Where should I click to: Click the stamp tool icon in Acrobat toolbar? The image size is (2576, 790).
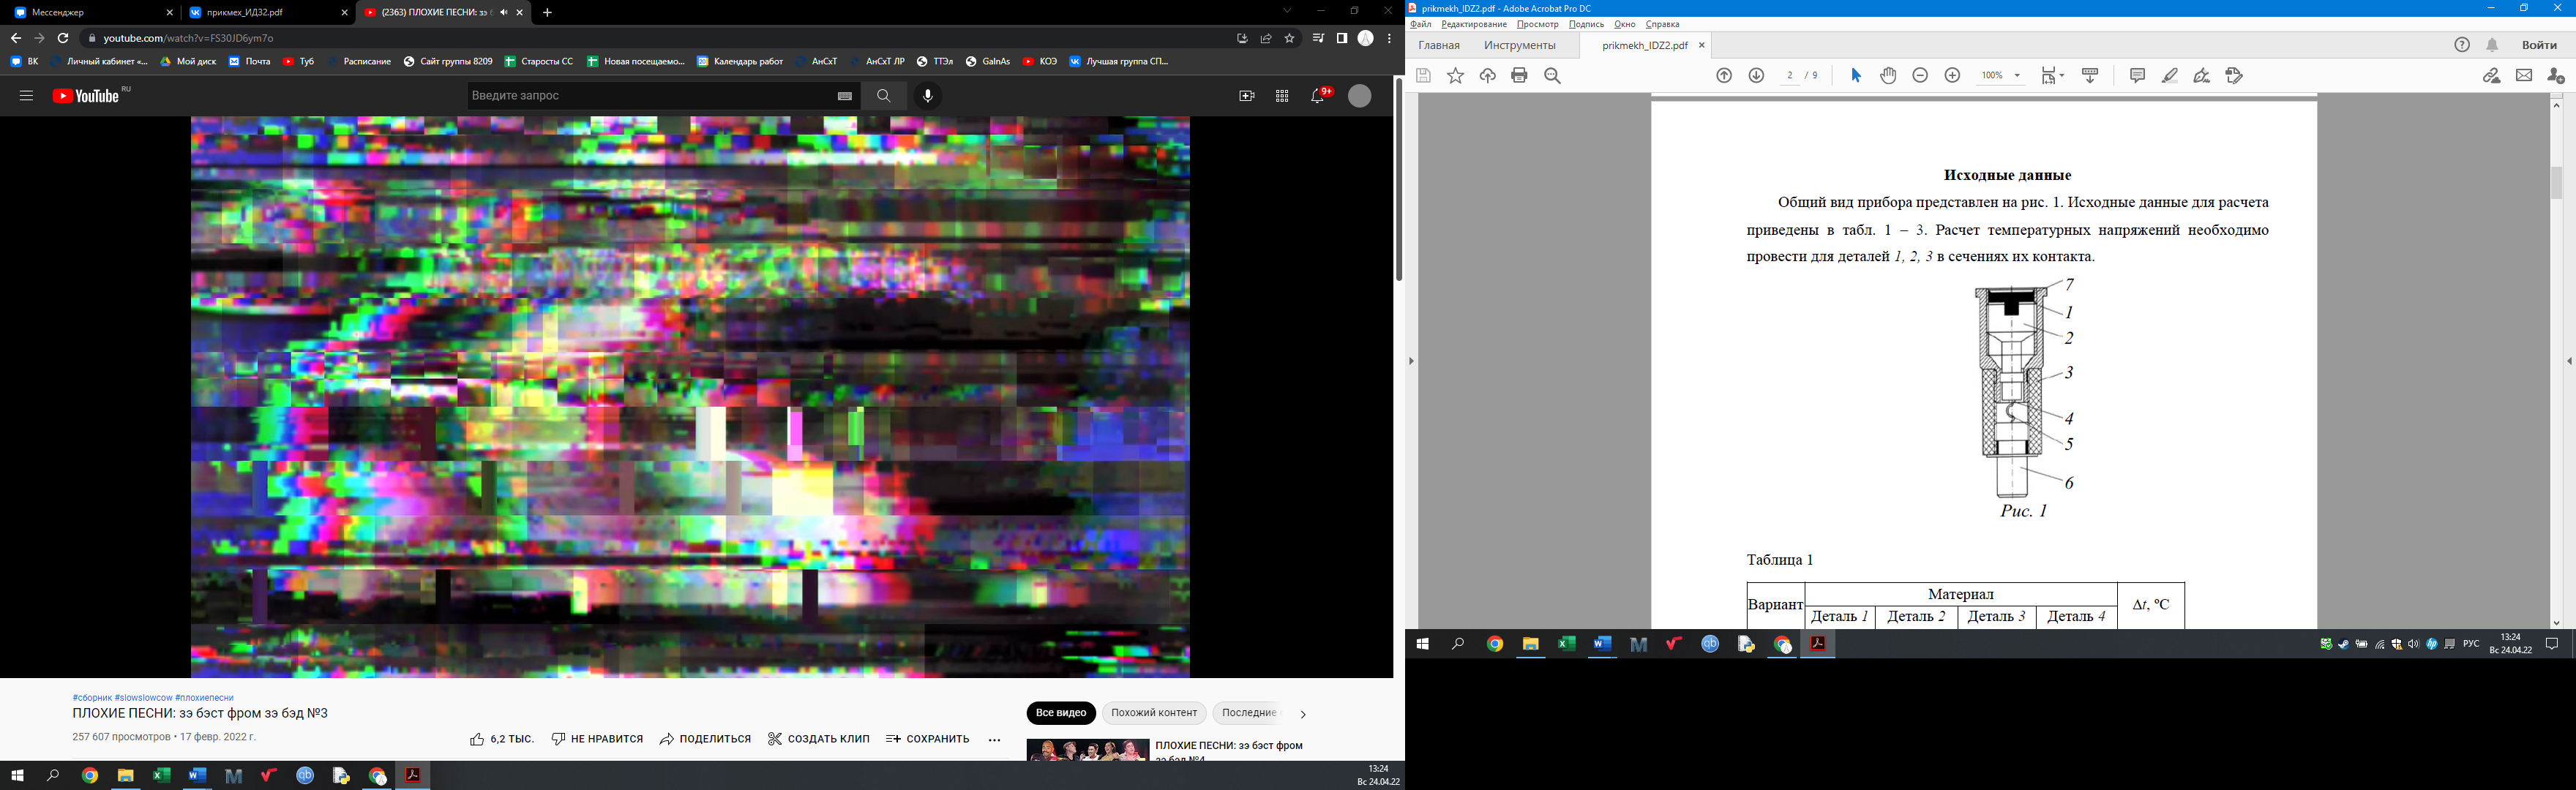coord(2235,76)
